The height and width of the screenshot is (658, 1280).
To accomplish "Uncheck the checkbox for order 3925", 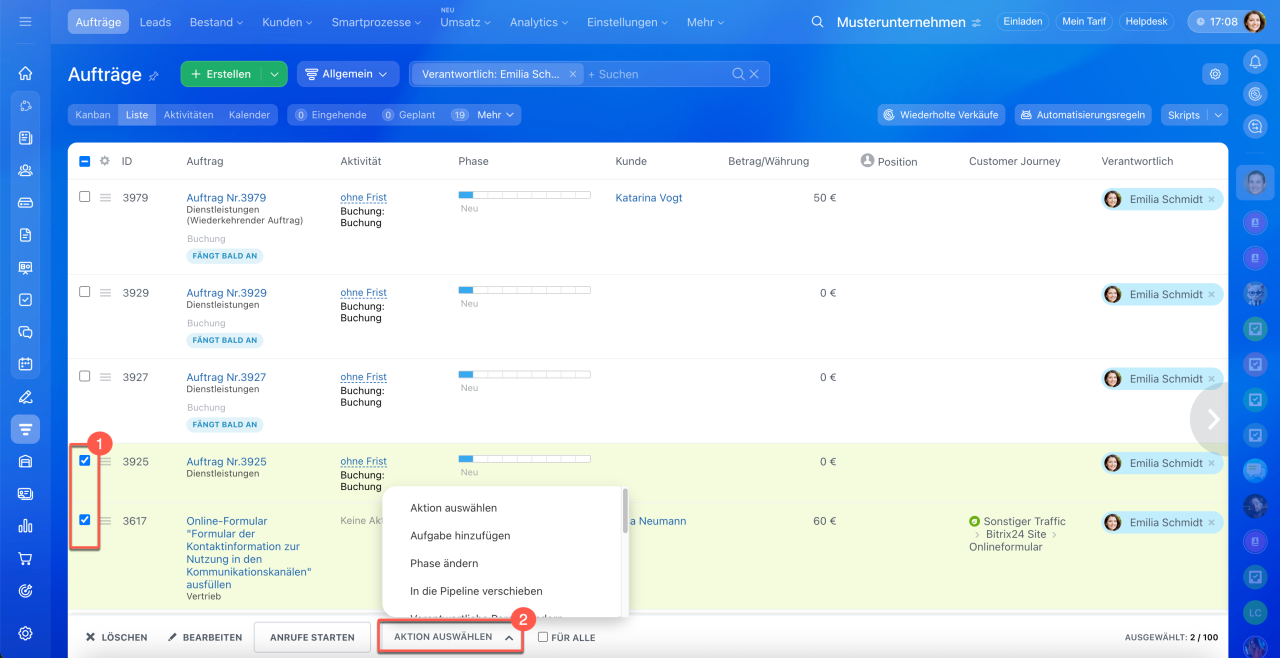I will tap(85, 461).
